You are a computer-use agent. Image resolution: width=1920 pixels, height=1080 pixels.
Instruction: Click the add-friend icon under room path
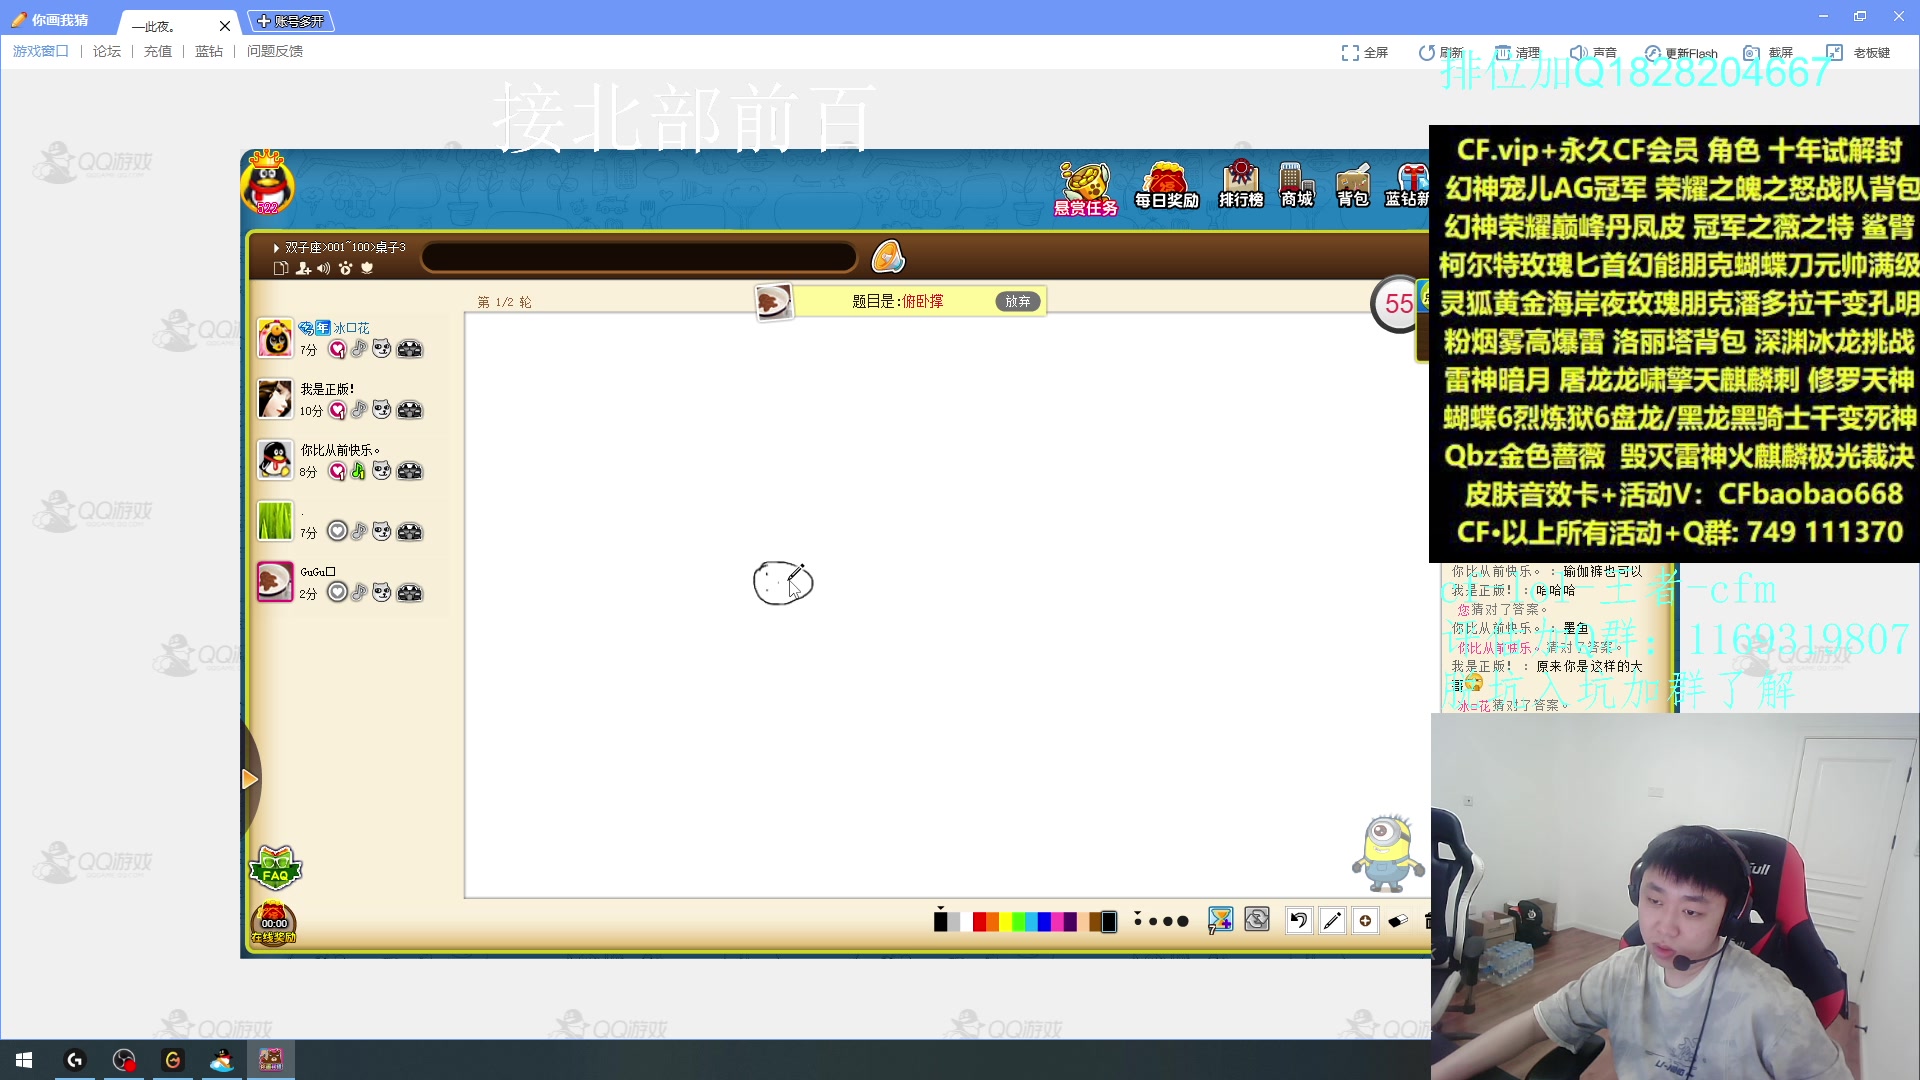tap(303, 268)
